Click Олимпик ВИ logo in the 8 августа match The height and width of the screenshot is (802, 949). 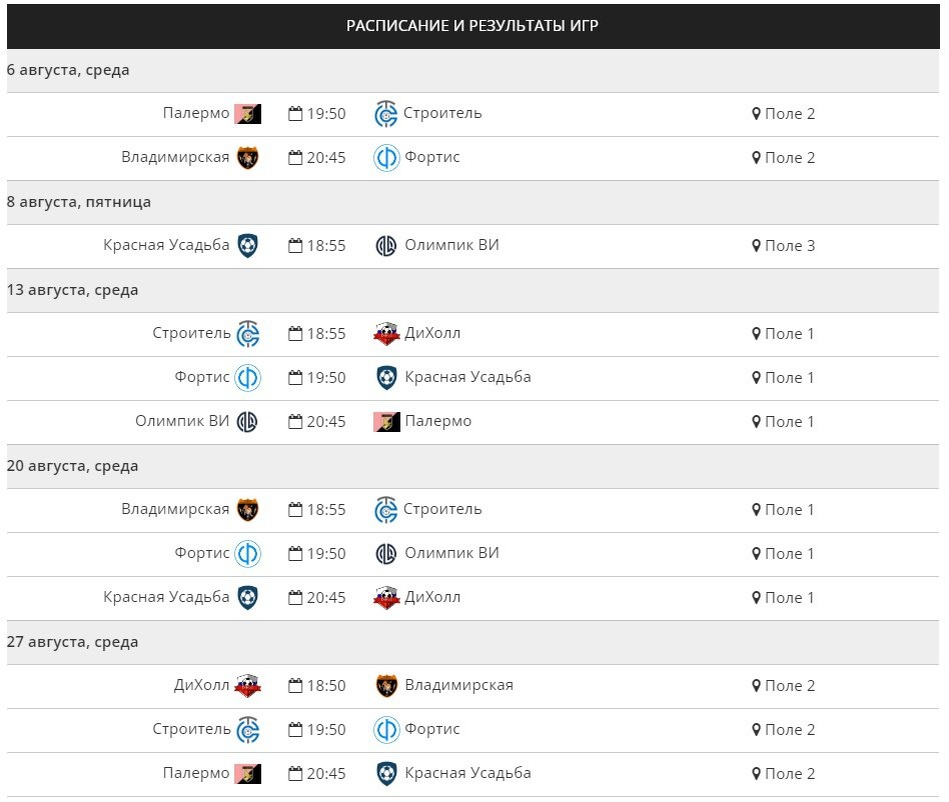pos(386,246)
